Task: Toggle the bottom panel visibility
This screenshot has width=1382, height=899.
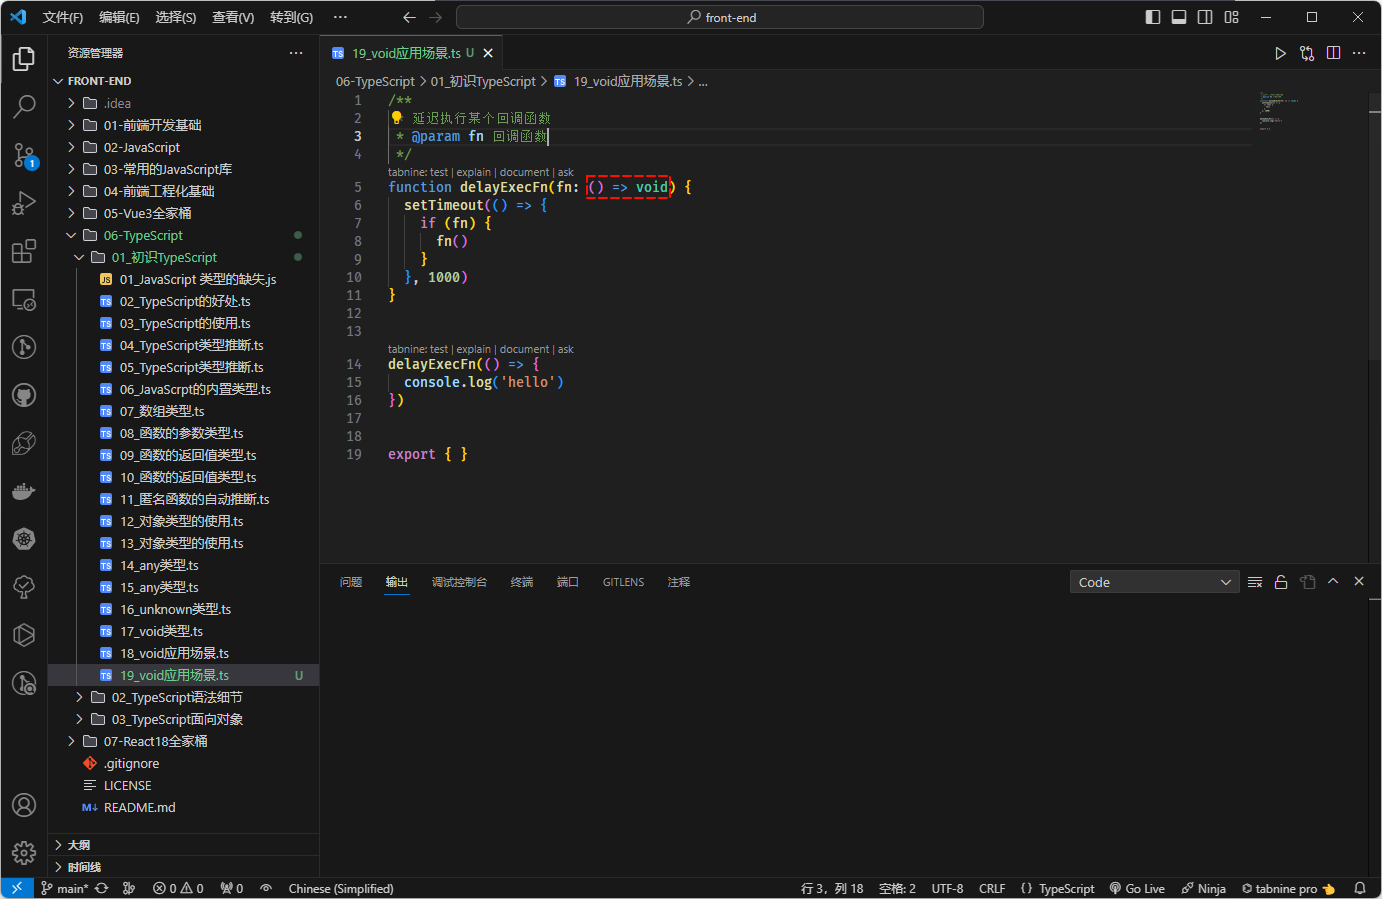Action: [x=1179, y=17]
